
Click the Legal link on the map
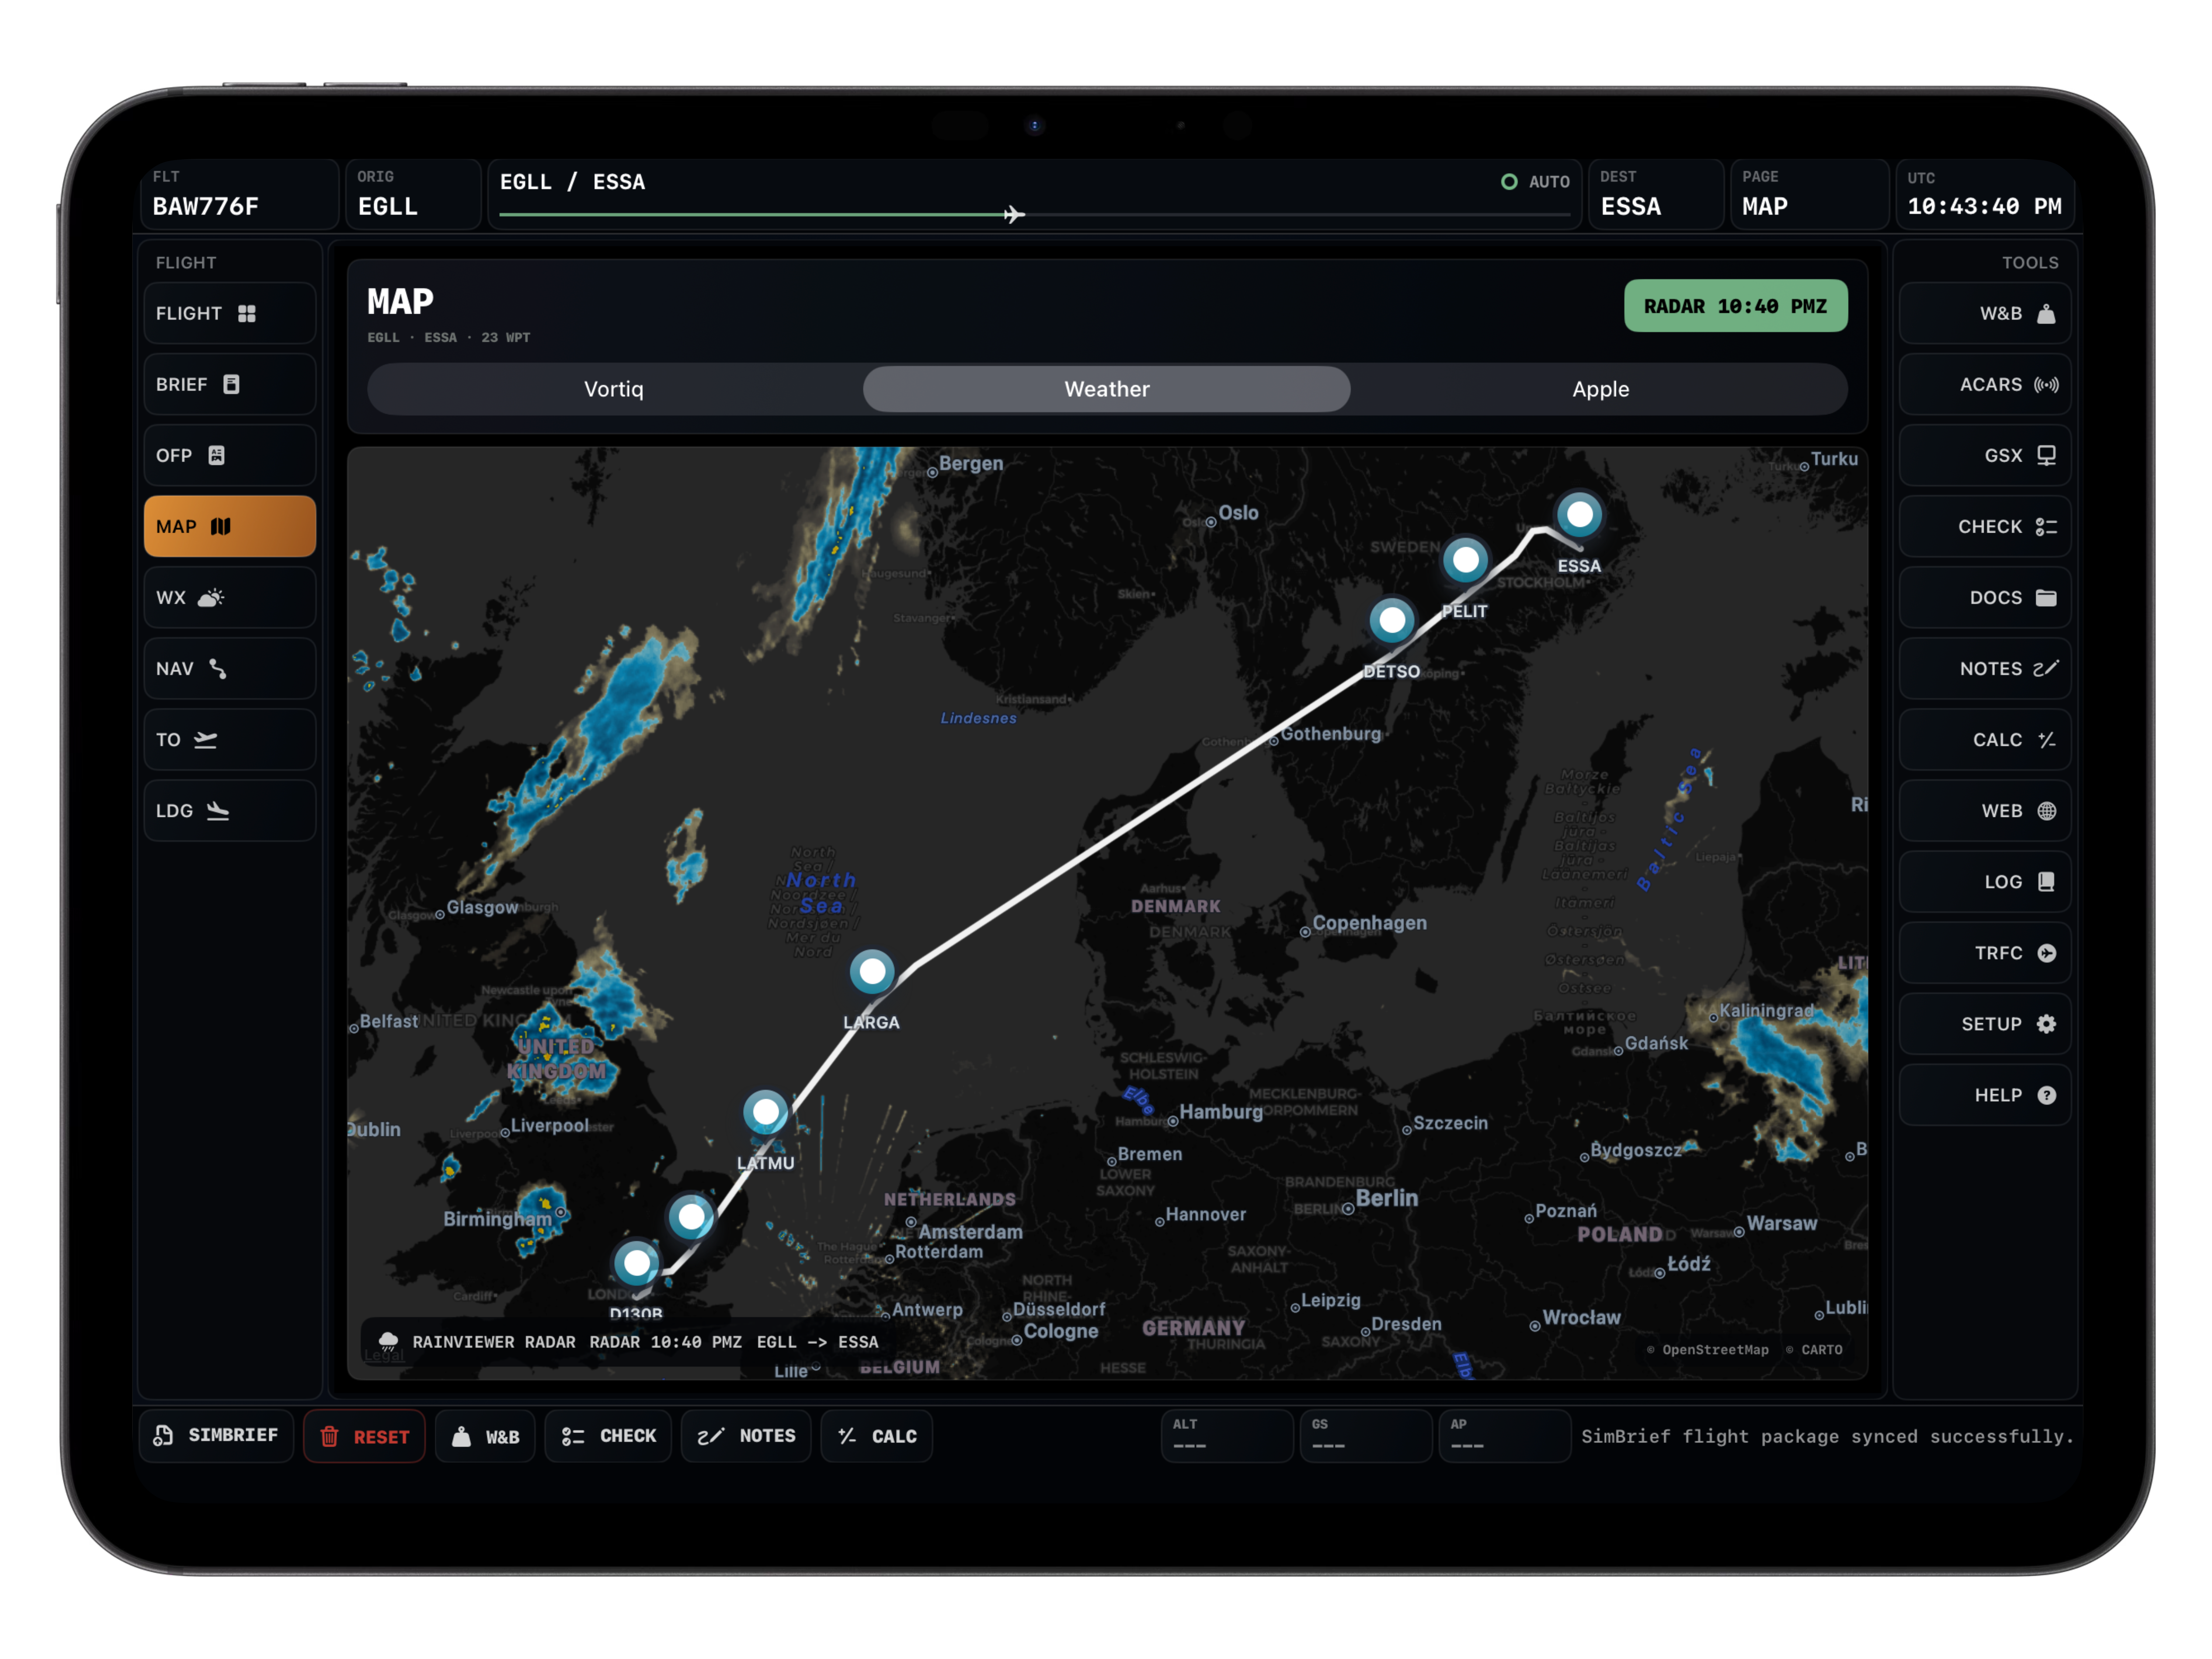click(x=384, y=1356)
